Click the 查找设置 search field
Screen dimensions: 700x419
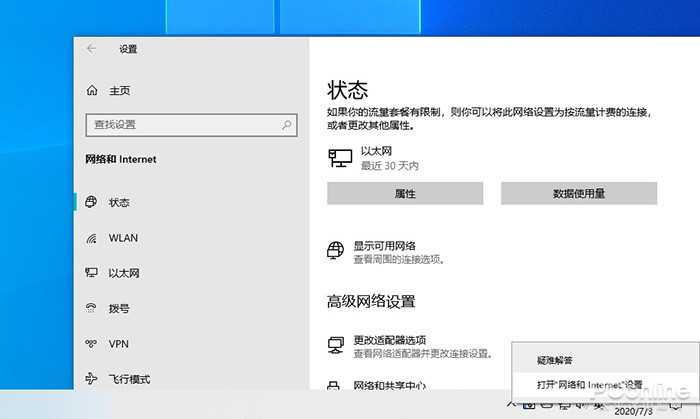tap(191, 124)
